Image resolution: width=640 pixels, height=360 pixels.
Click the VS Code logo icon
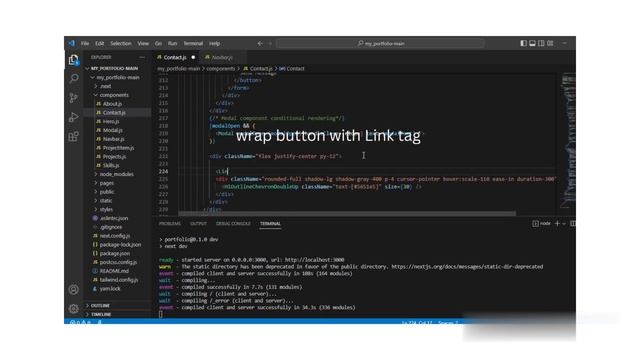[x=72, y=43]
